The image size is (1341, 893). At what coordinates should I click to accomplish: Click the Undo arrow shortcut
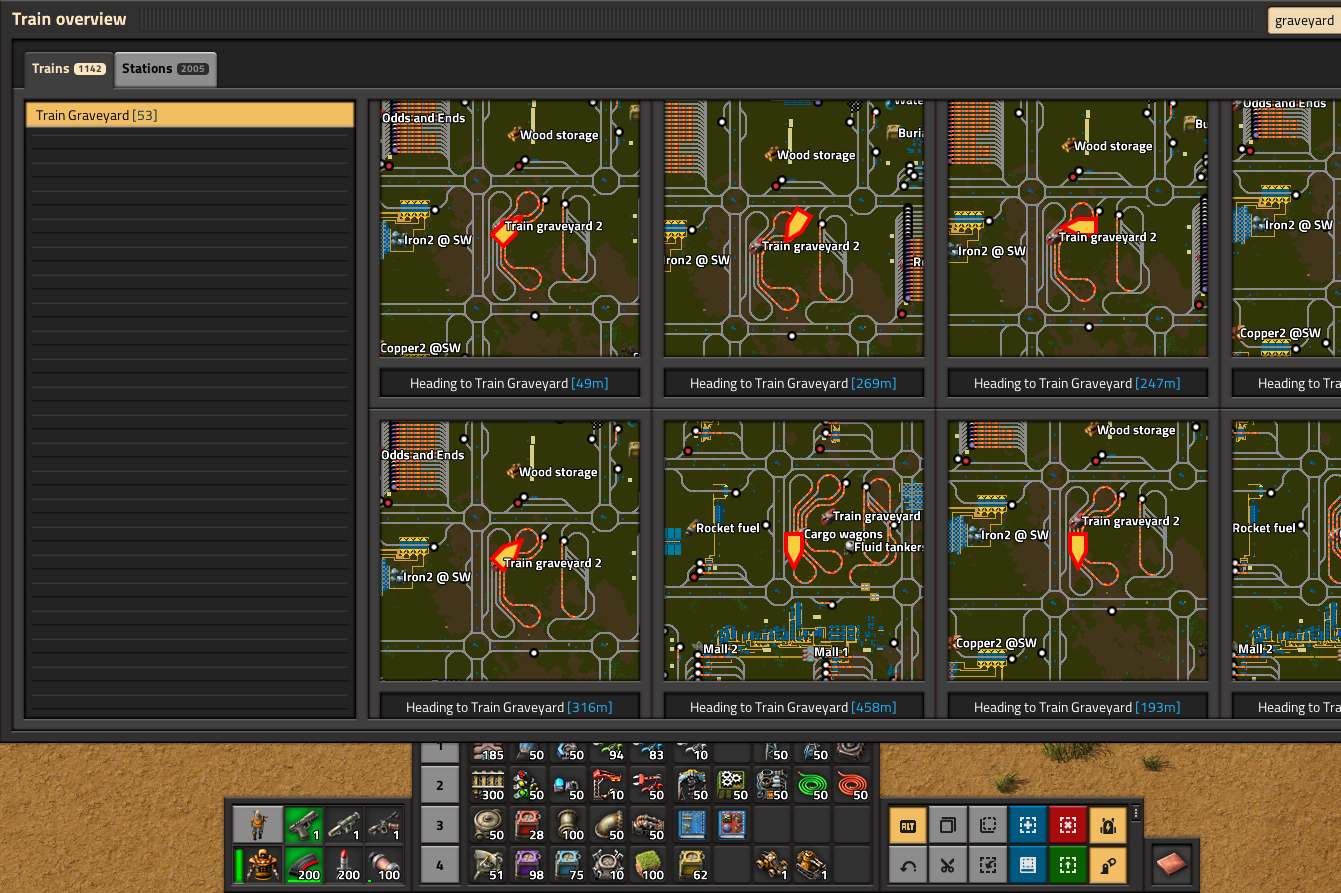point(908,865)
